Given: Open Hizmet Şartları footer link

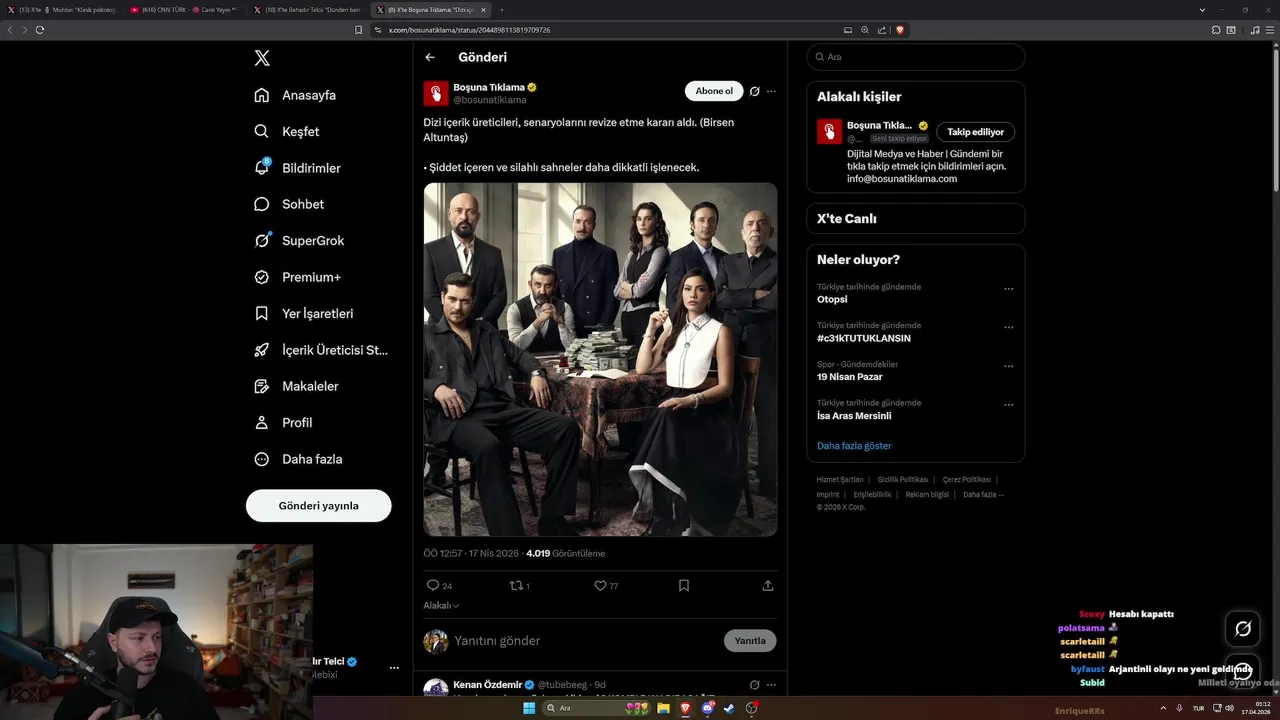Looking at the screenshot, I should (840, 480).
